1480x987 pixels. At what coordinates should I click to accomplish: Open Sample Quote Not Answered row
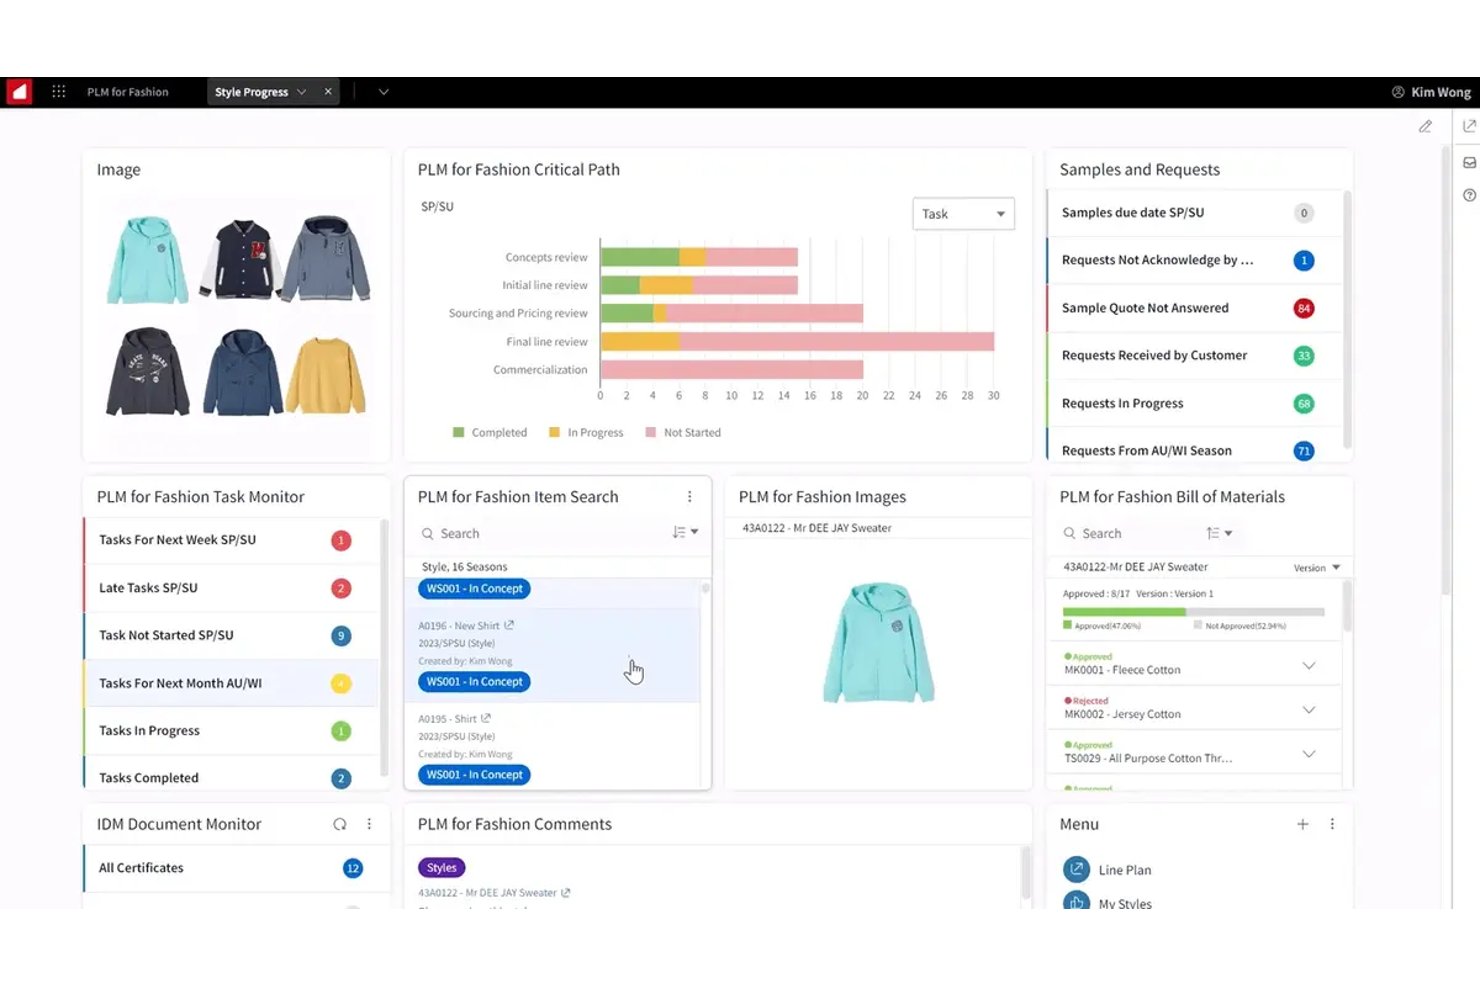(1194, 308)
